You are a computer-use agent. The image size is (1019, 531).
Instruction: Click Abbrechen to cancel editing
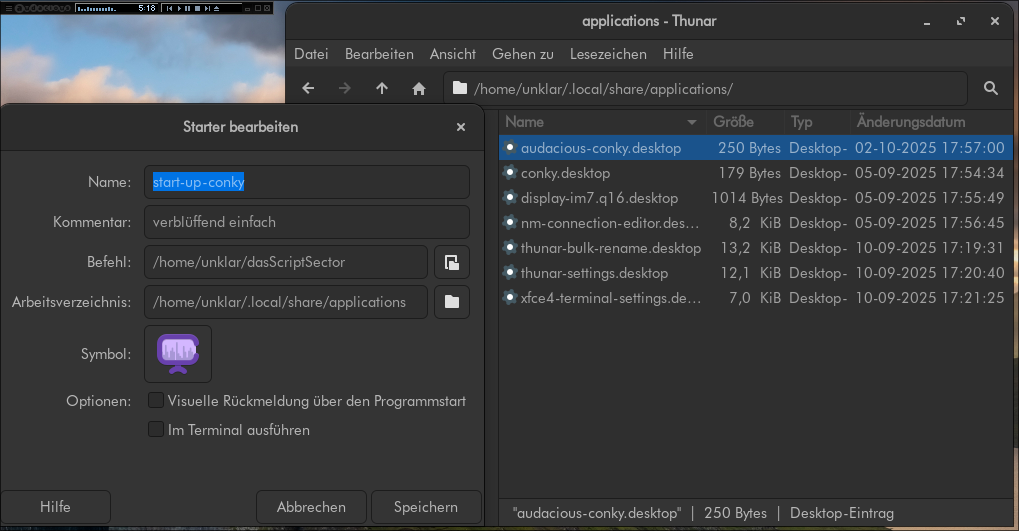point(311,507)
